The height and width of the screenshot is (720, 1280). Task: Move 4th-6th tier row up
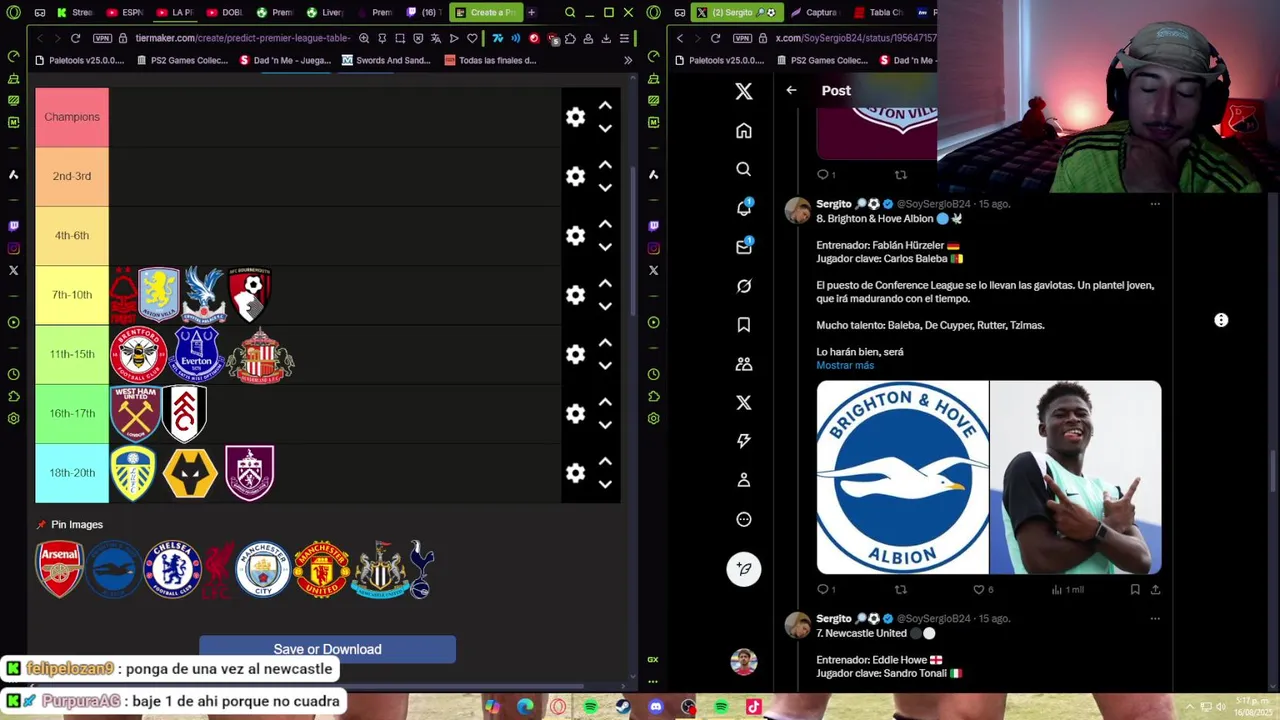pos(605,224)
